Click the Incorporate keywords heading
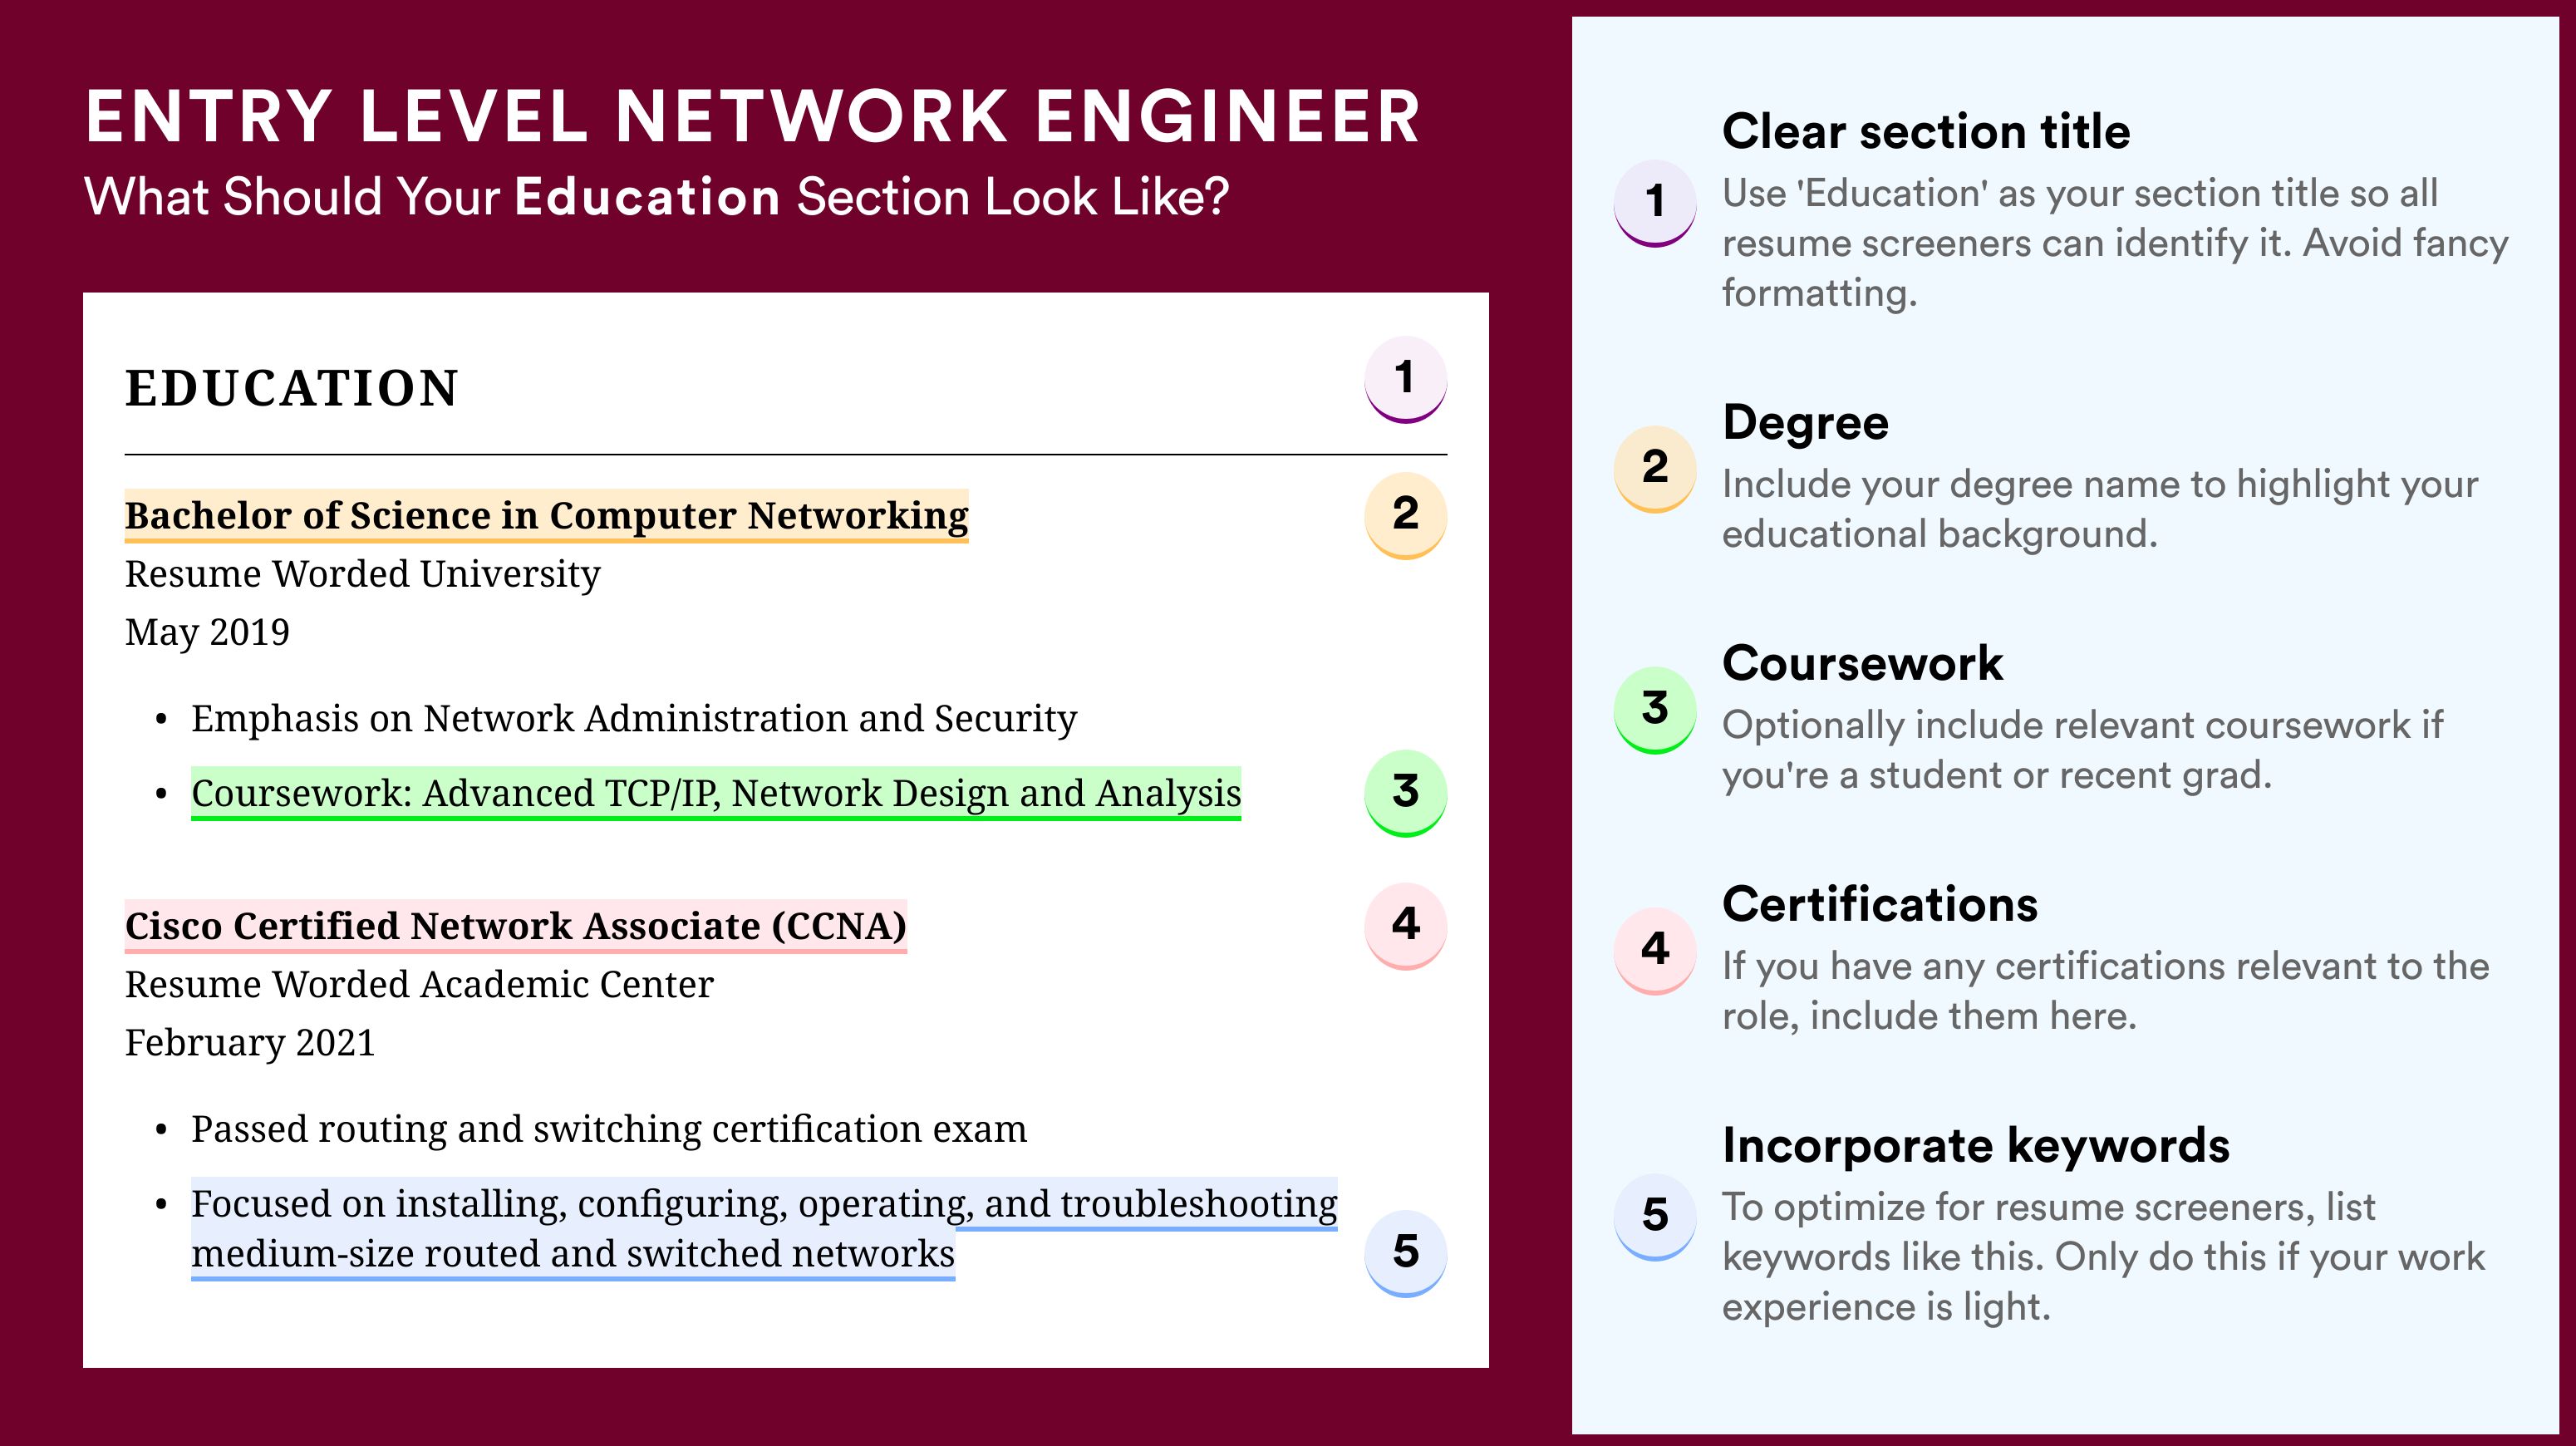Viewport: 2576px width, 1446px height. click(1976, 1146)
